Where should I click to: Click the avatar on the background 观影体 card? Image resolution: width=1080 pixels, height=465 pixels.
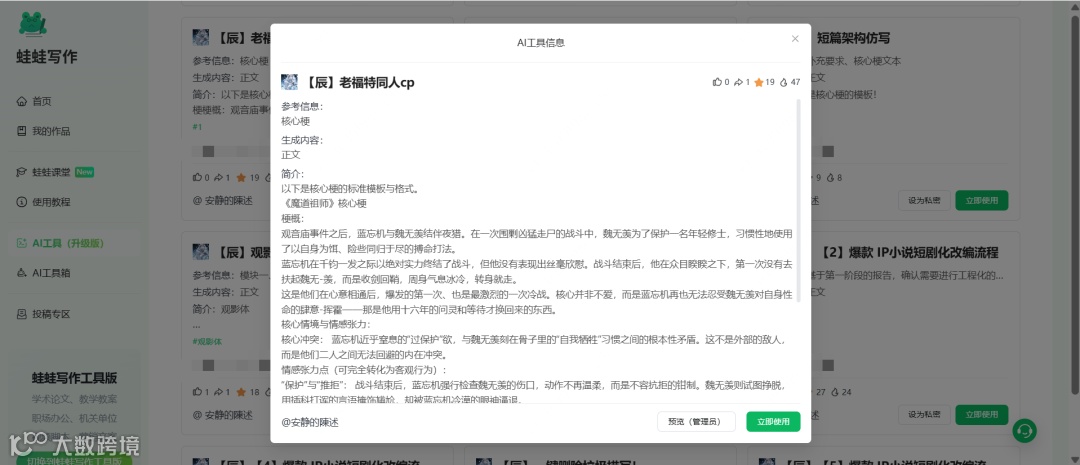click(x=200, y=251)
